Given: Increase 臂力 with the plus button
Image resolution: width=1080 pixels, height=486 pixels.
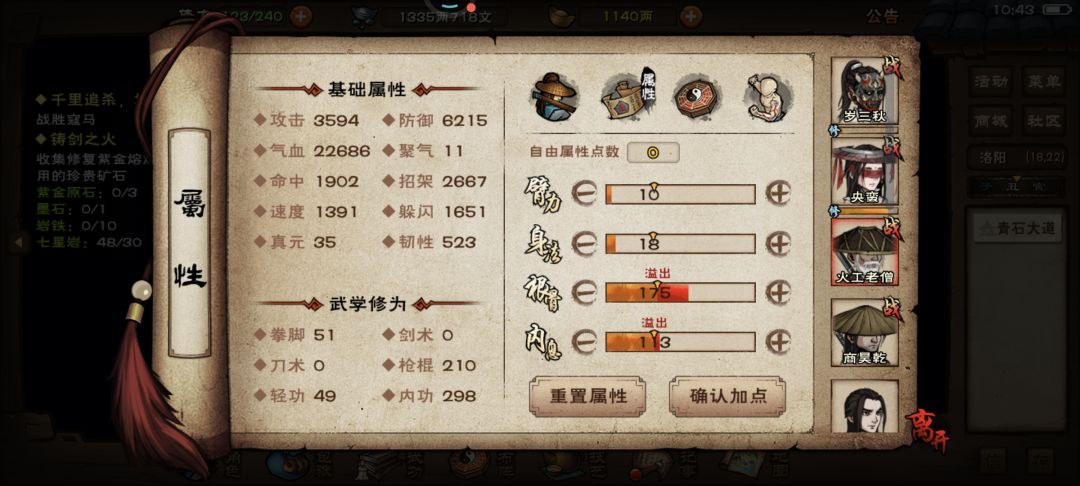Looking at the screenshot, I should (x=778, y=194).
